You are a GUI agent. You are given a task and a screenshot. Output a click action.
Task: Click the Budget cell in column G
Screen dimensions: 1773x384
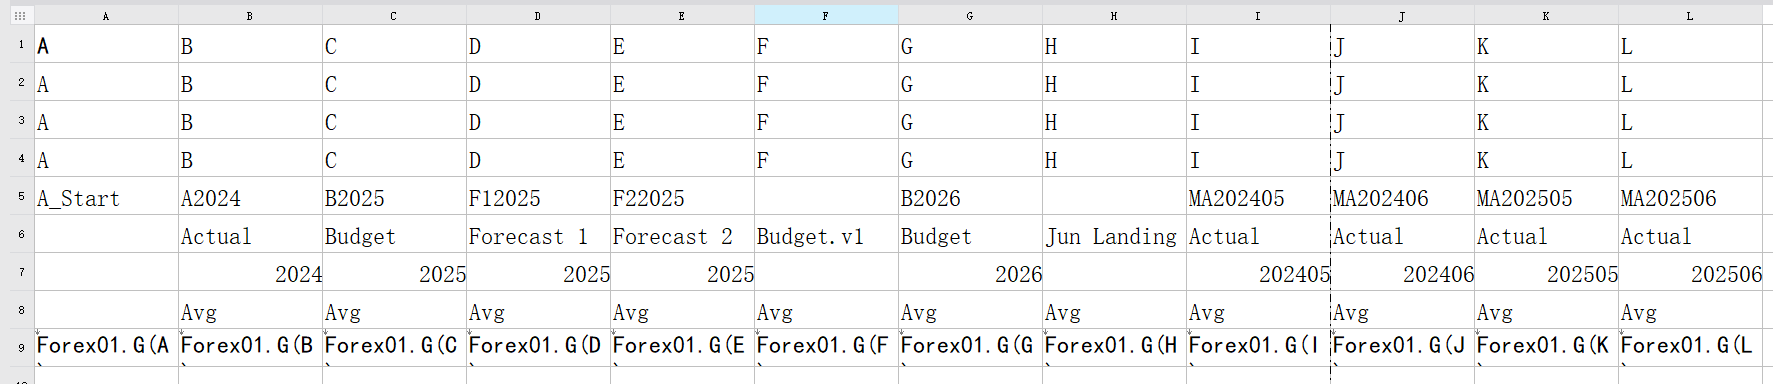(x=970, y=235)
